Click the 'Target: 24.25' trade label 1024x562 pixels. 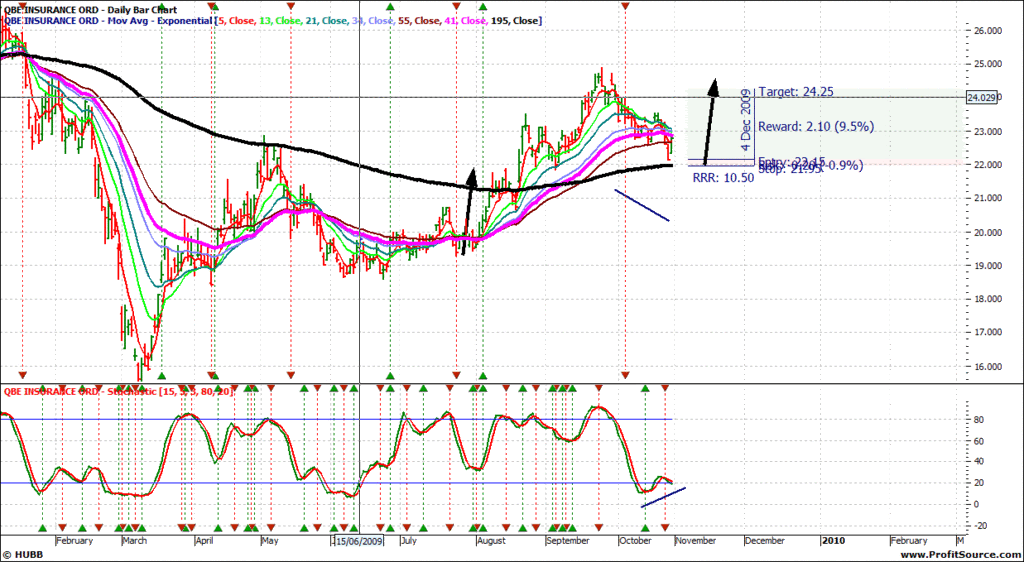(795, 93)
